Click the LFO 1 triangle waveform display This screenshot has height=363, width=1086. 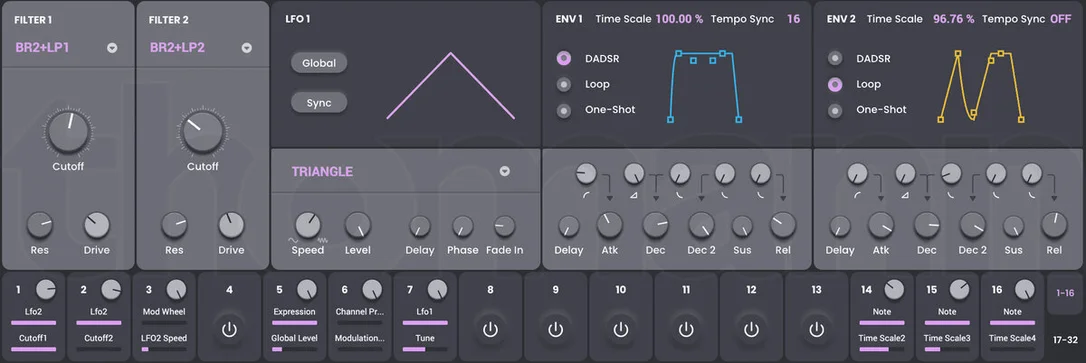click(x=451, y=85)
